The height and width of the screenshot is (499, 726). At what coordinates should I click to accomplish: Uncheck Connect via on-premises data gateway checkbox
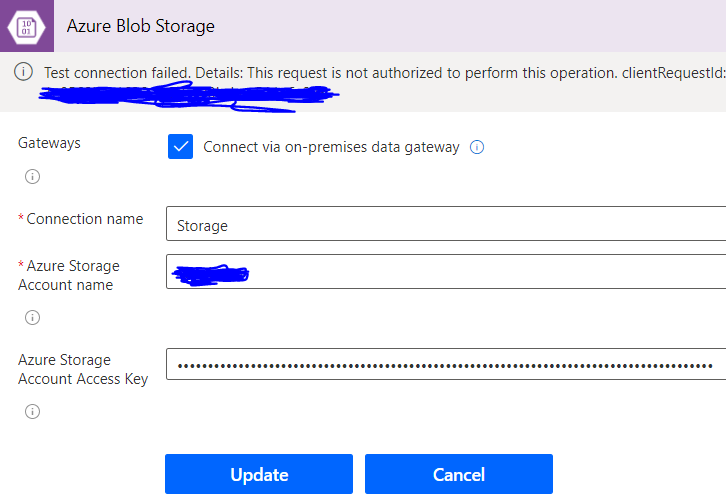180,147
